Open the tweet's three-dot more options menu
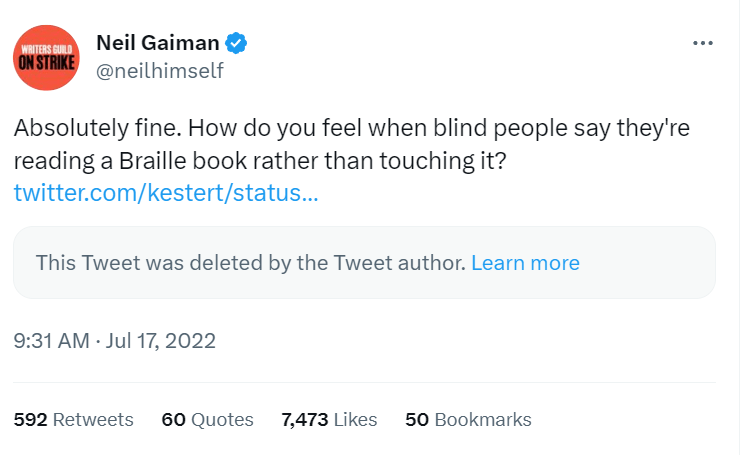 [703, 44]
